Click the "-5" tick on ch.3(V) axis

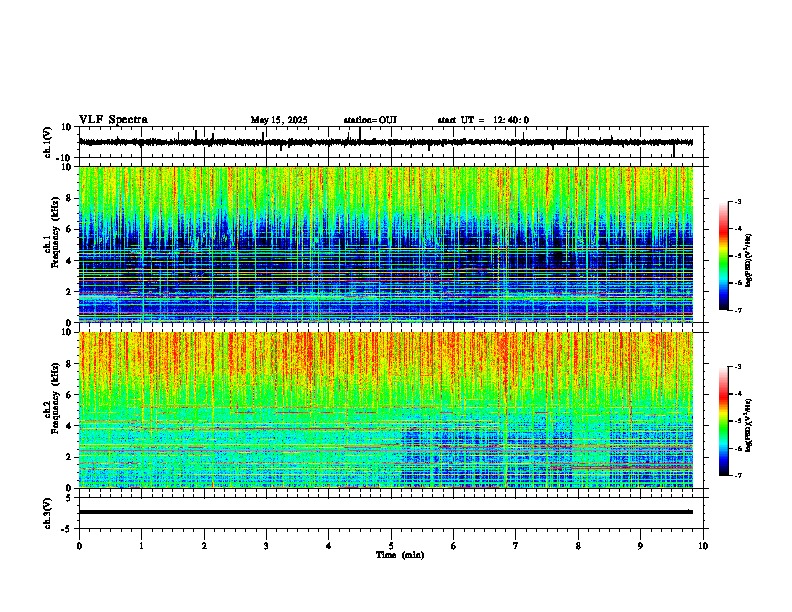point(67,529)
